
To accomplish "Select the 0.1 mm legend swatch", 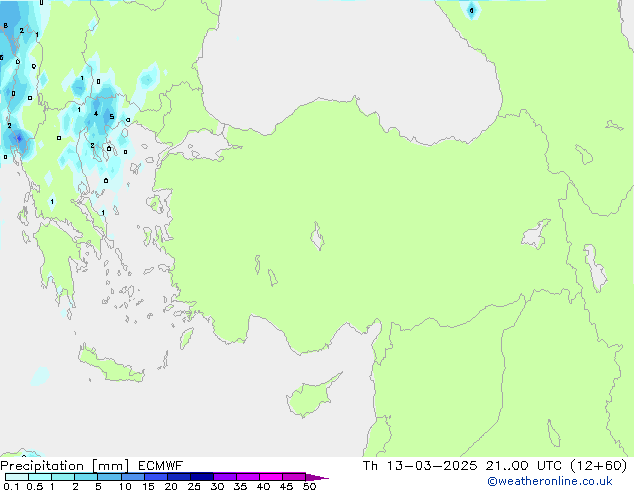I will (x=17, y=477).
